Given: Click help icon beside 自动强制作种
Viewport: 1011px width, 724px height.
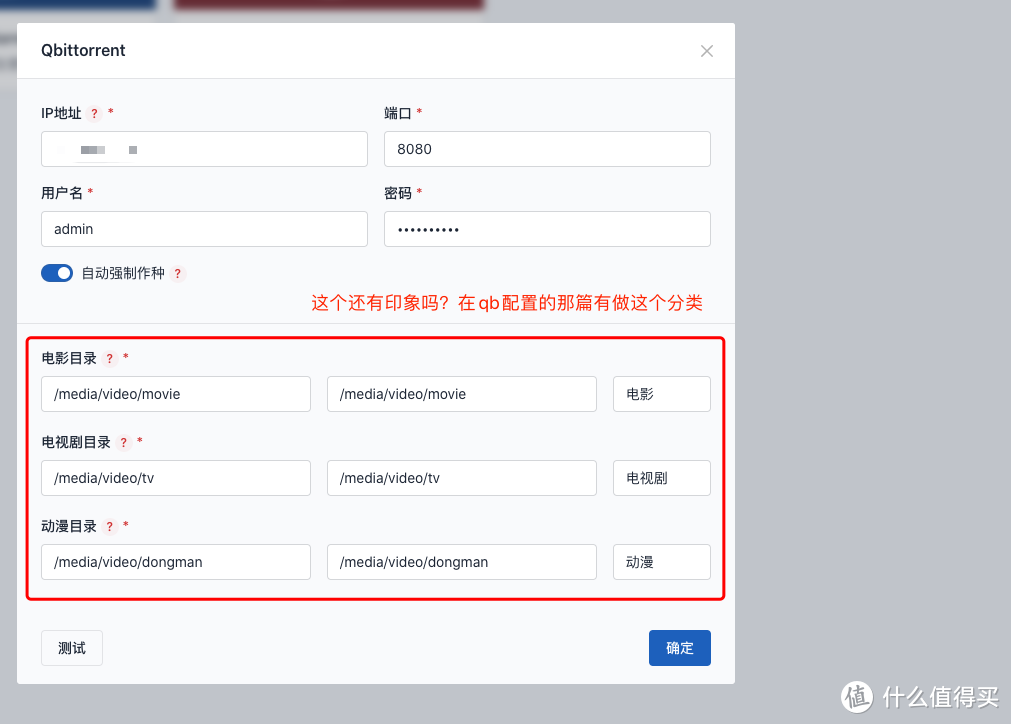Looking at the screenshot, I should (x=178, y=273).
